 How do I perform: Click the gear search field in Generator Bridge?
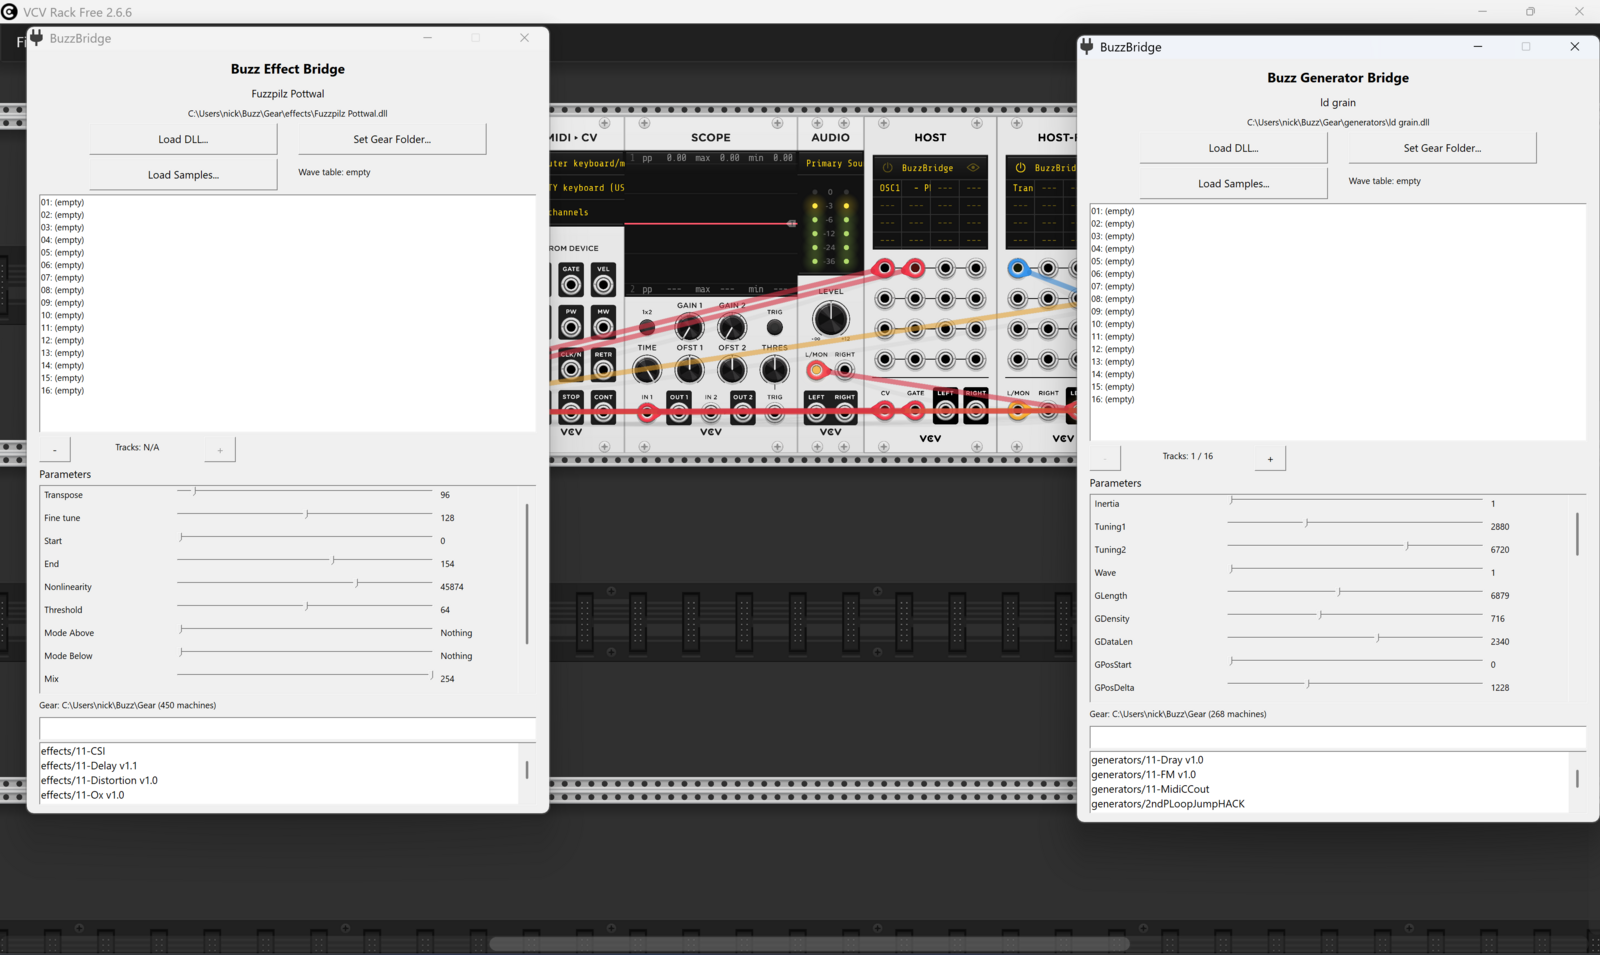[1338, 738]
